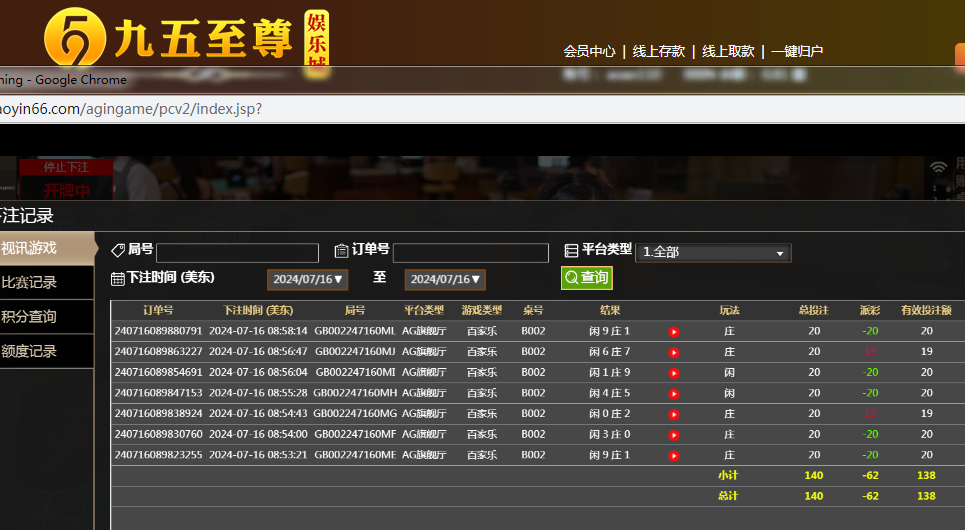The image size is (965, 530).
Task: Open the end date picker after 至
Action: pyautogui.click(x=445, y=280)
